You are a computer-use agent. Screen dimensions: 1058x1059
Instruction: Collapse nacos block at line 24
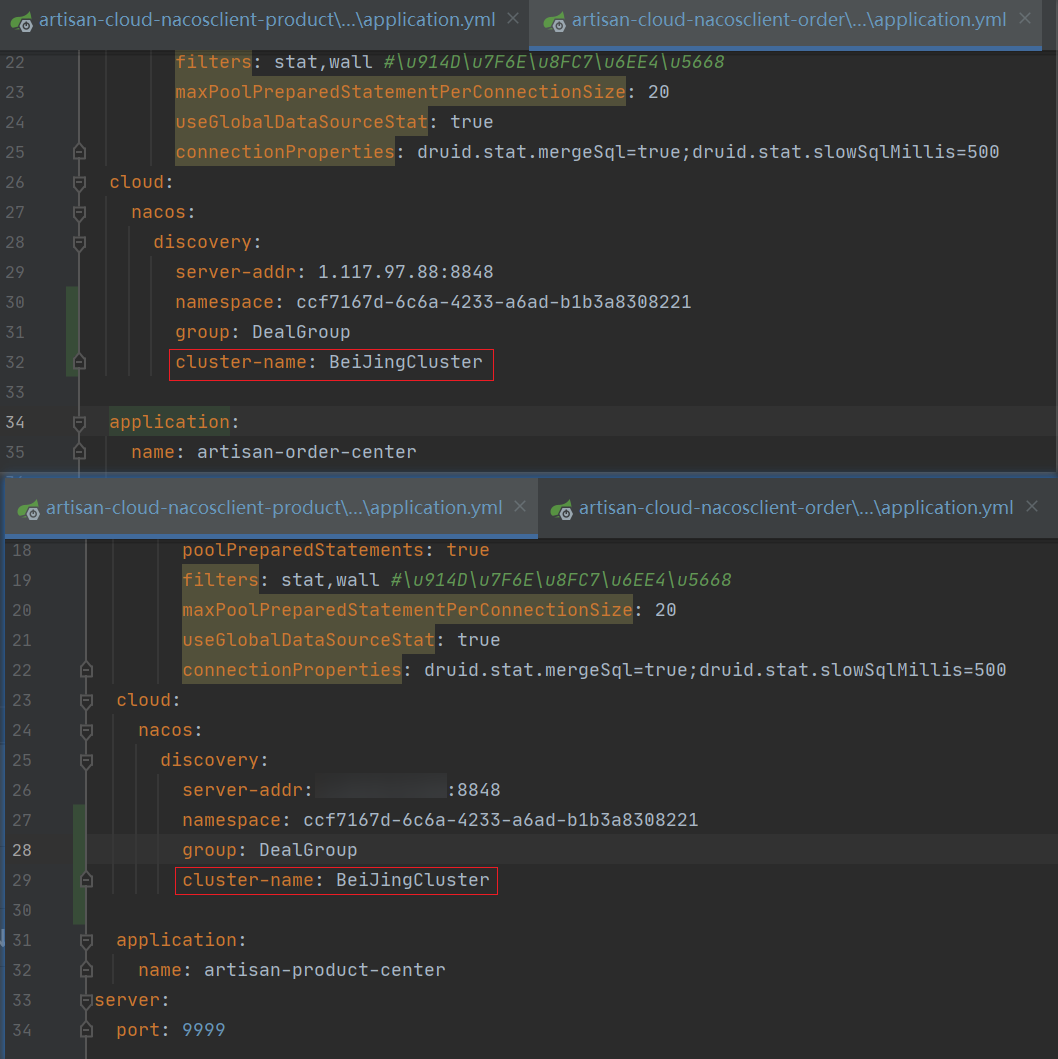pos(86,731)
